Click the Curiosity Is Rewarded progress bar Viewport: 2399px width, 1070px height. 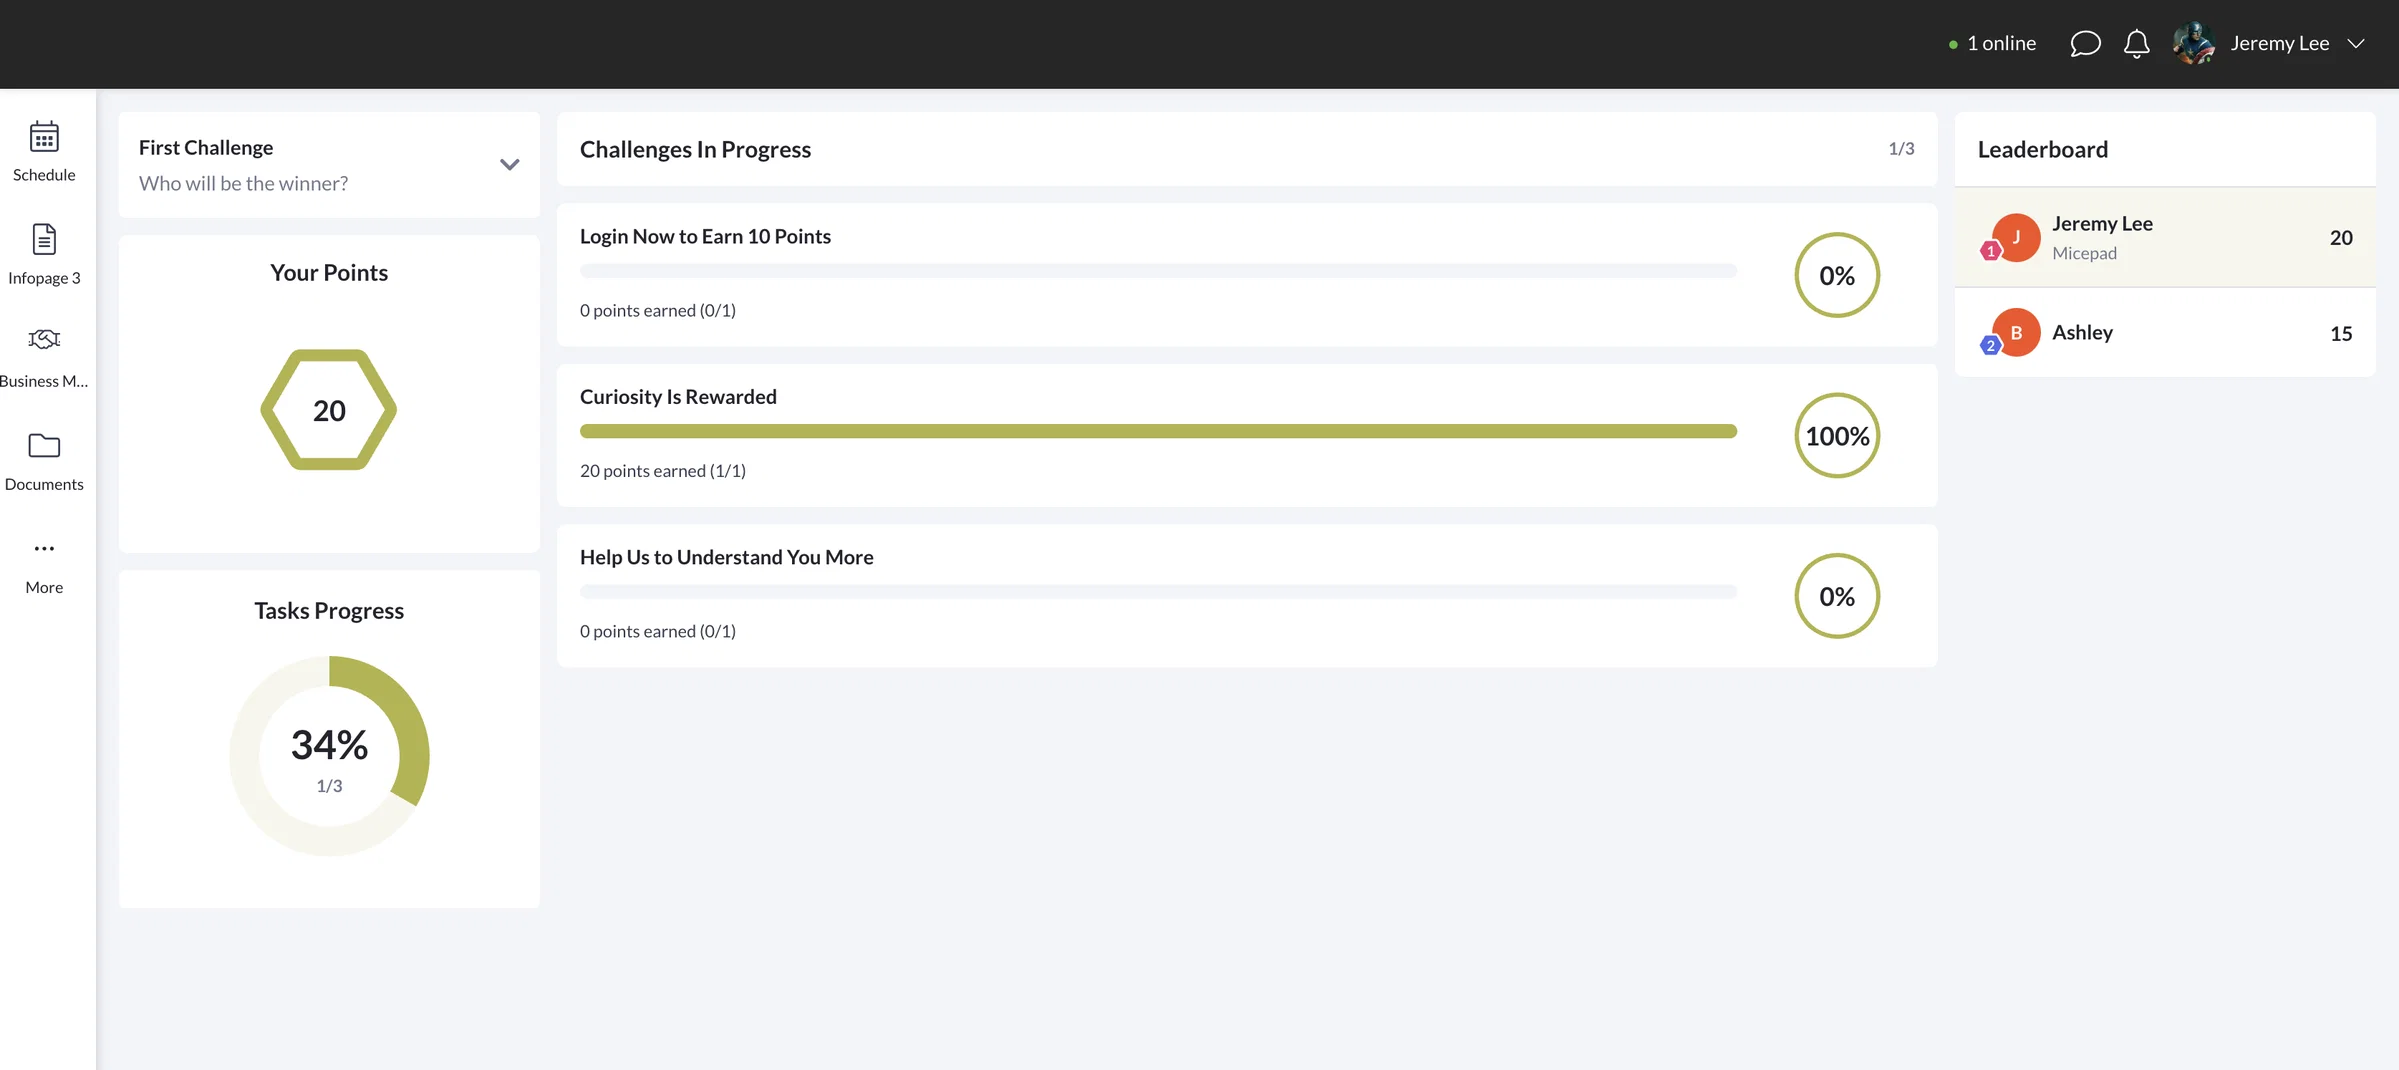click(x=1158, y=431)
